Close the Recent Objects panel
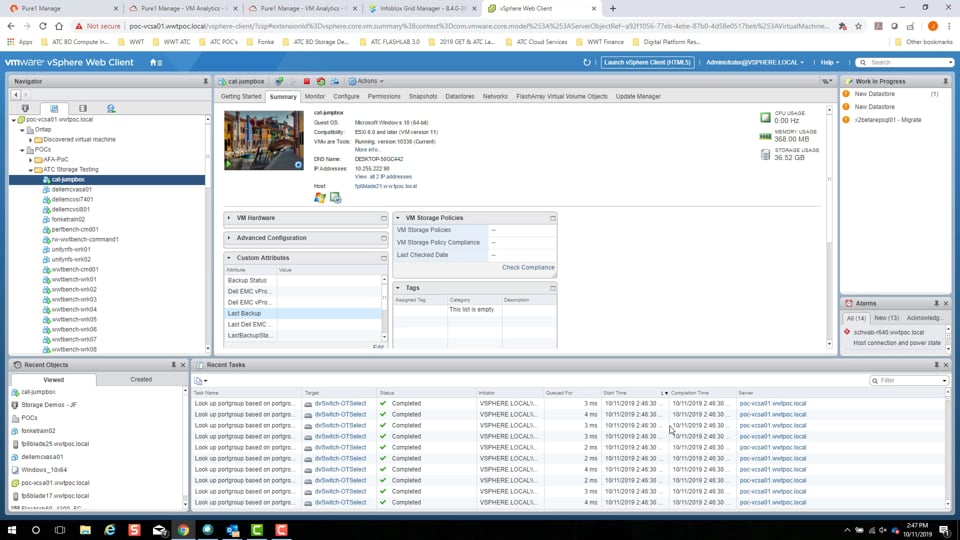960x540 pixels. tap(183, 365)
